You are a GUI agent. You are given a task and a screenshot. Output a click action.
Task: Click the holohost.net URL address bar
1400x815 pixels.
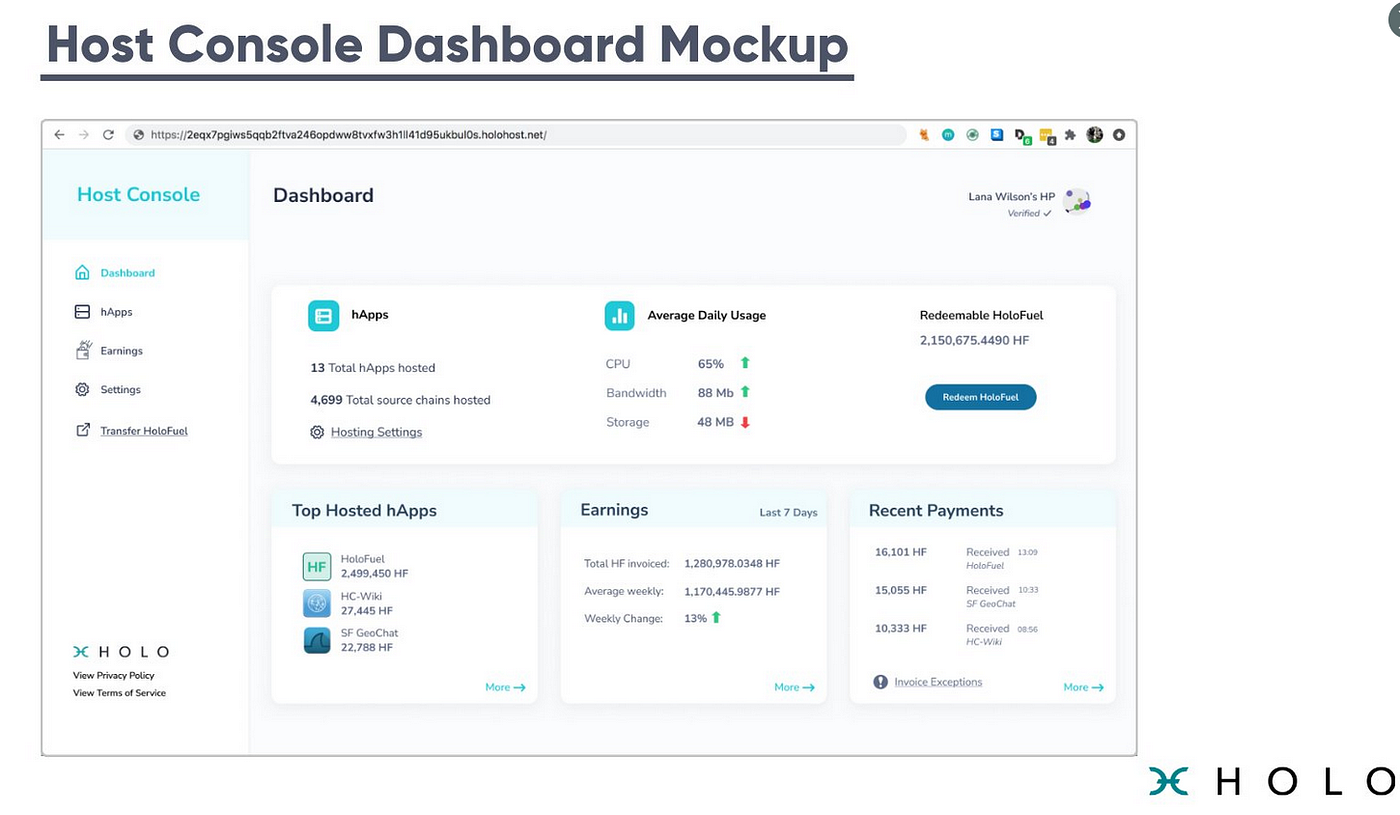tap(516, 134)
